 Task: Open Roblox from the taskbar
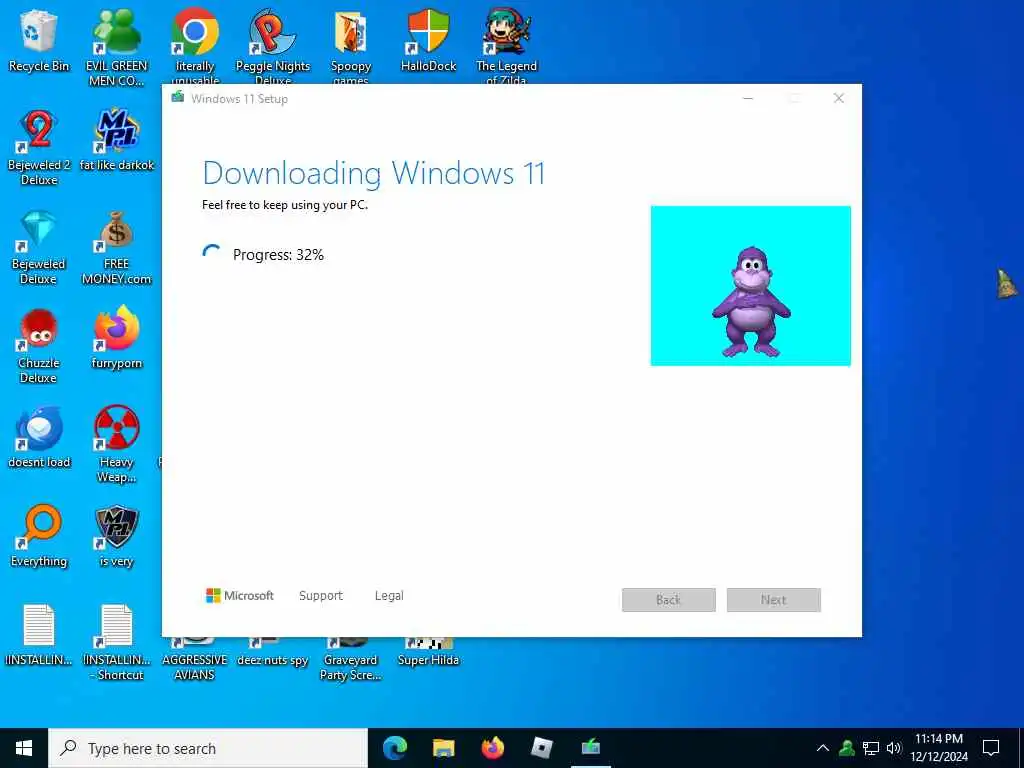click(542, 748)
